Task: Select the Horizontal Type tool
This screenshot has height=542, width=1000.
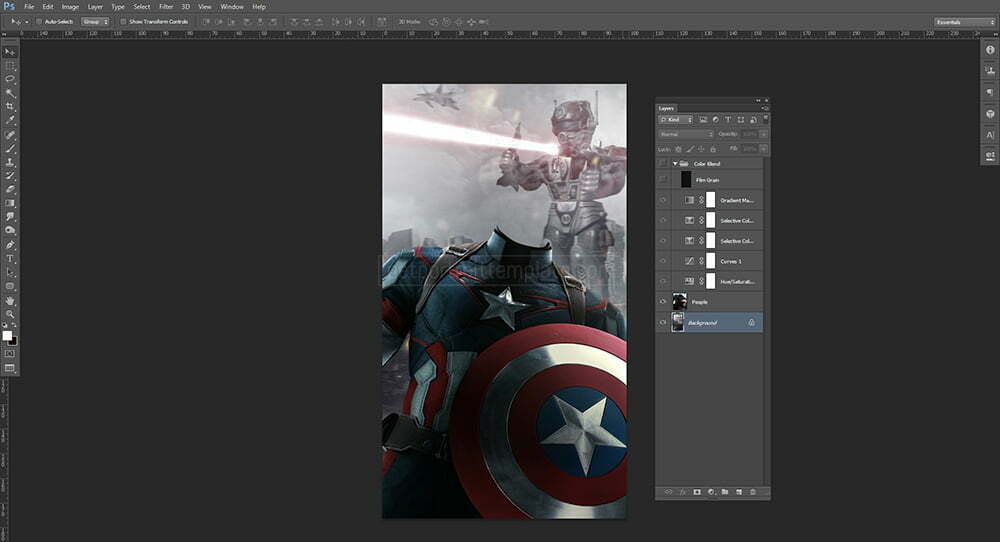Action: [x=10, y=259]
